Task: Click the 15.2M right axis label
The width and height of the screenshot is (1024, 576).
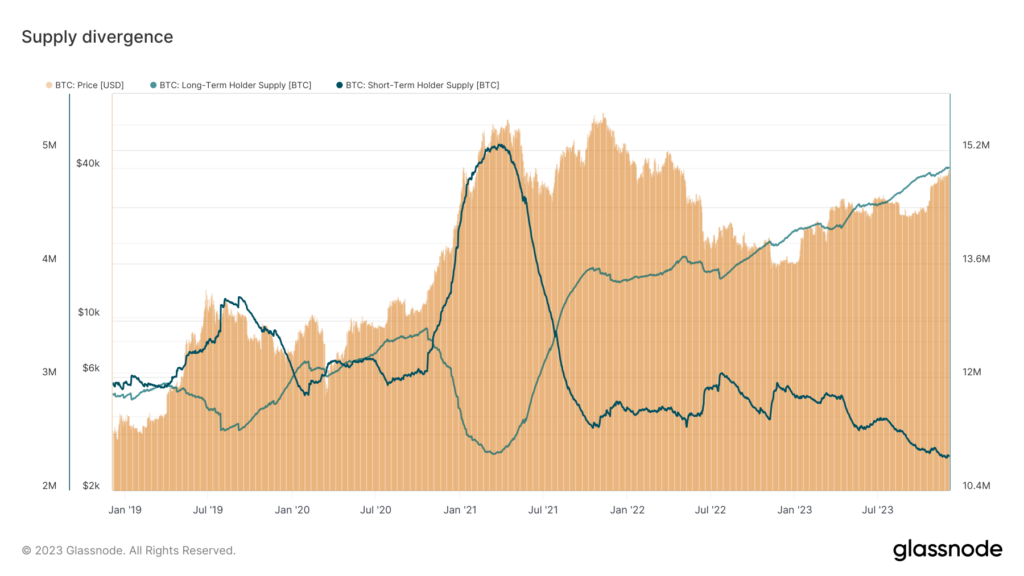Action: point(975,145)
